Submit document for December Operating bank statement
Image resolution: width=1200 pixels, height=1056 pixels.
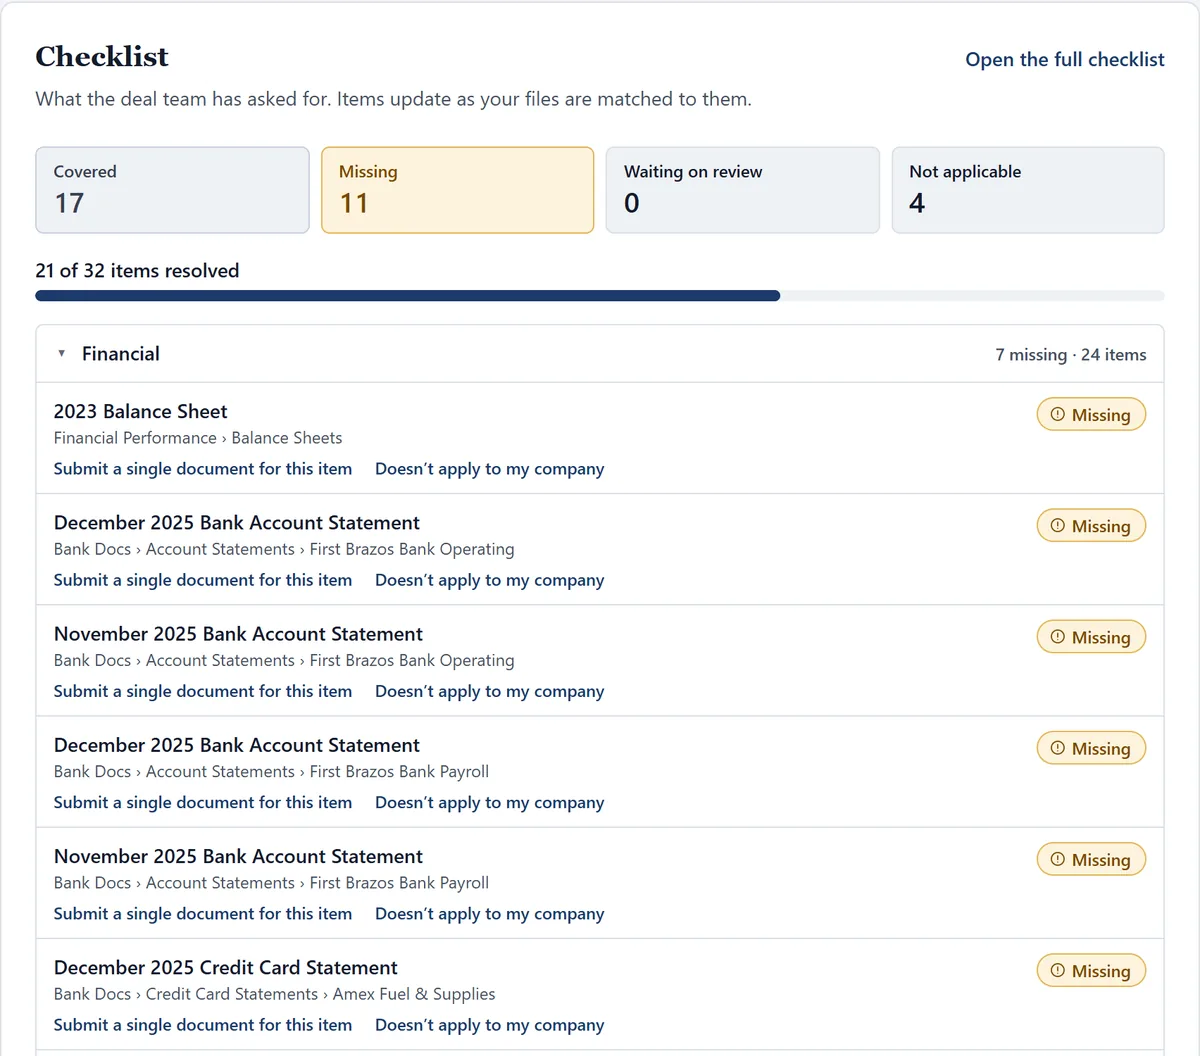click(203, 580)
